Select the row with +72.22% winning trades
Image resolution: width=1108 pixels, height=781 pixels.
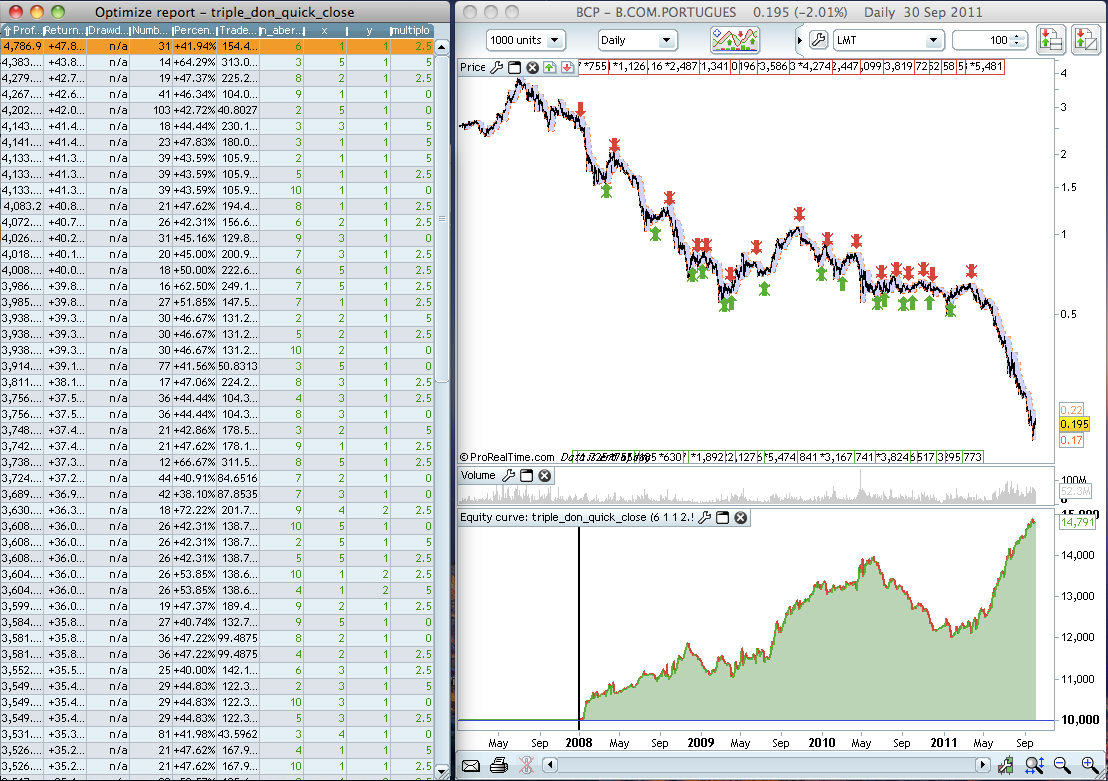coord(216,510)
